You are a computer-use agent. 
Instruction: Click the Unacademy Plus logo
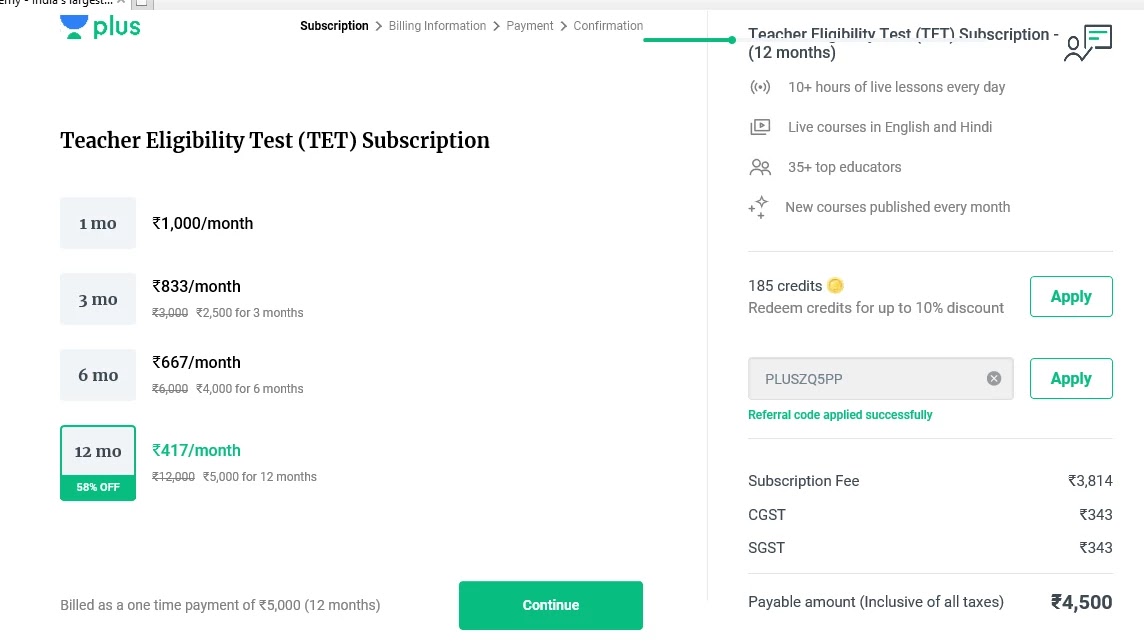coord(100,27)
